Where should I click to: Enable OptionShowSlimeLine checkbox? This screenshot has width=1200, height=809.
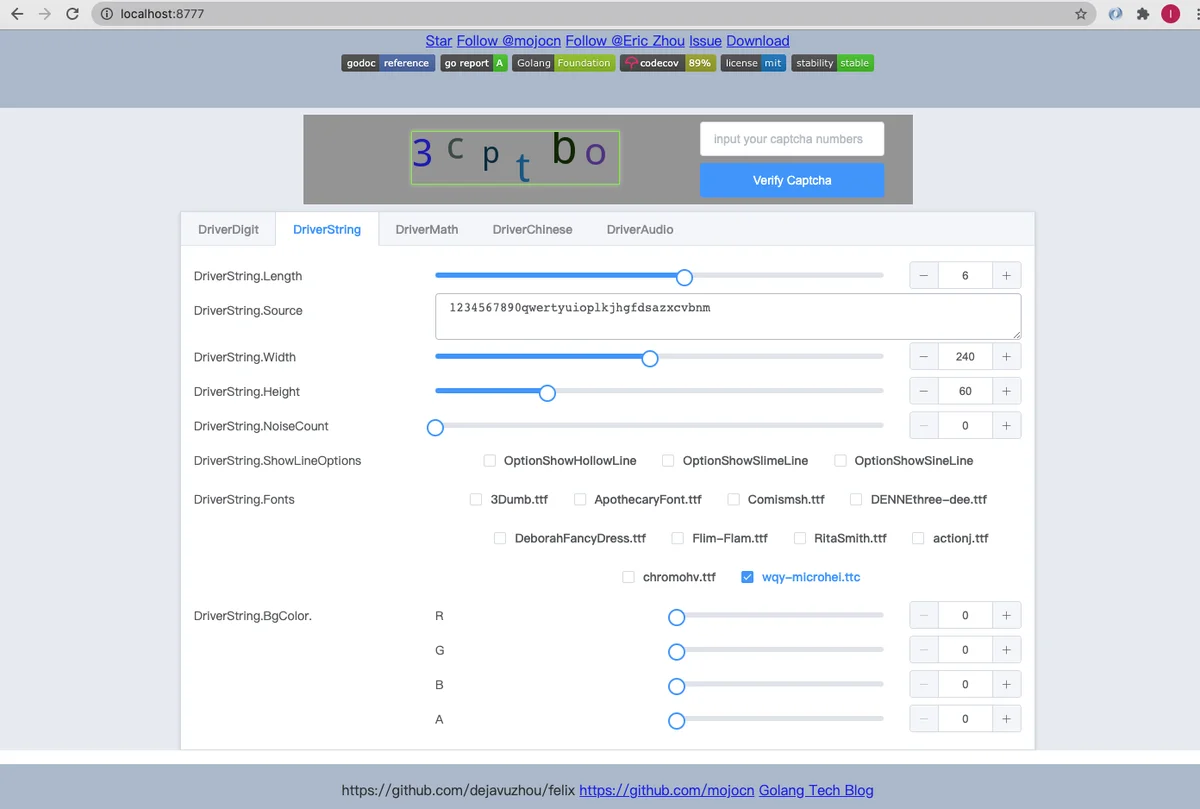(x=669, y=461)
